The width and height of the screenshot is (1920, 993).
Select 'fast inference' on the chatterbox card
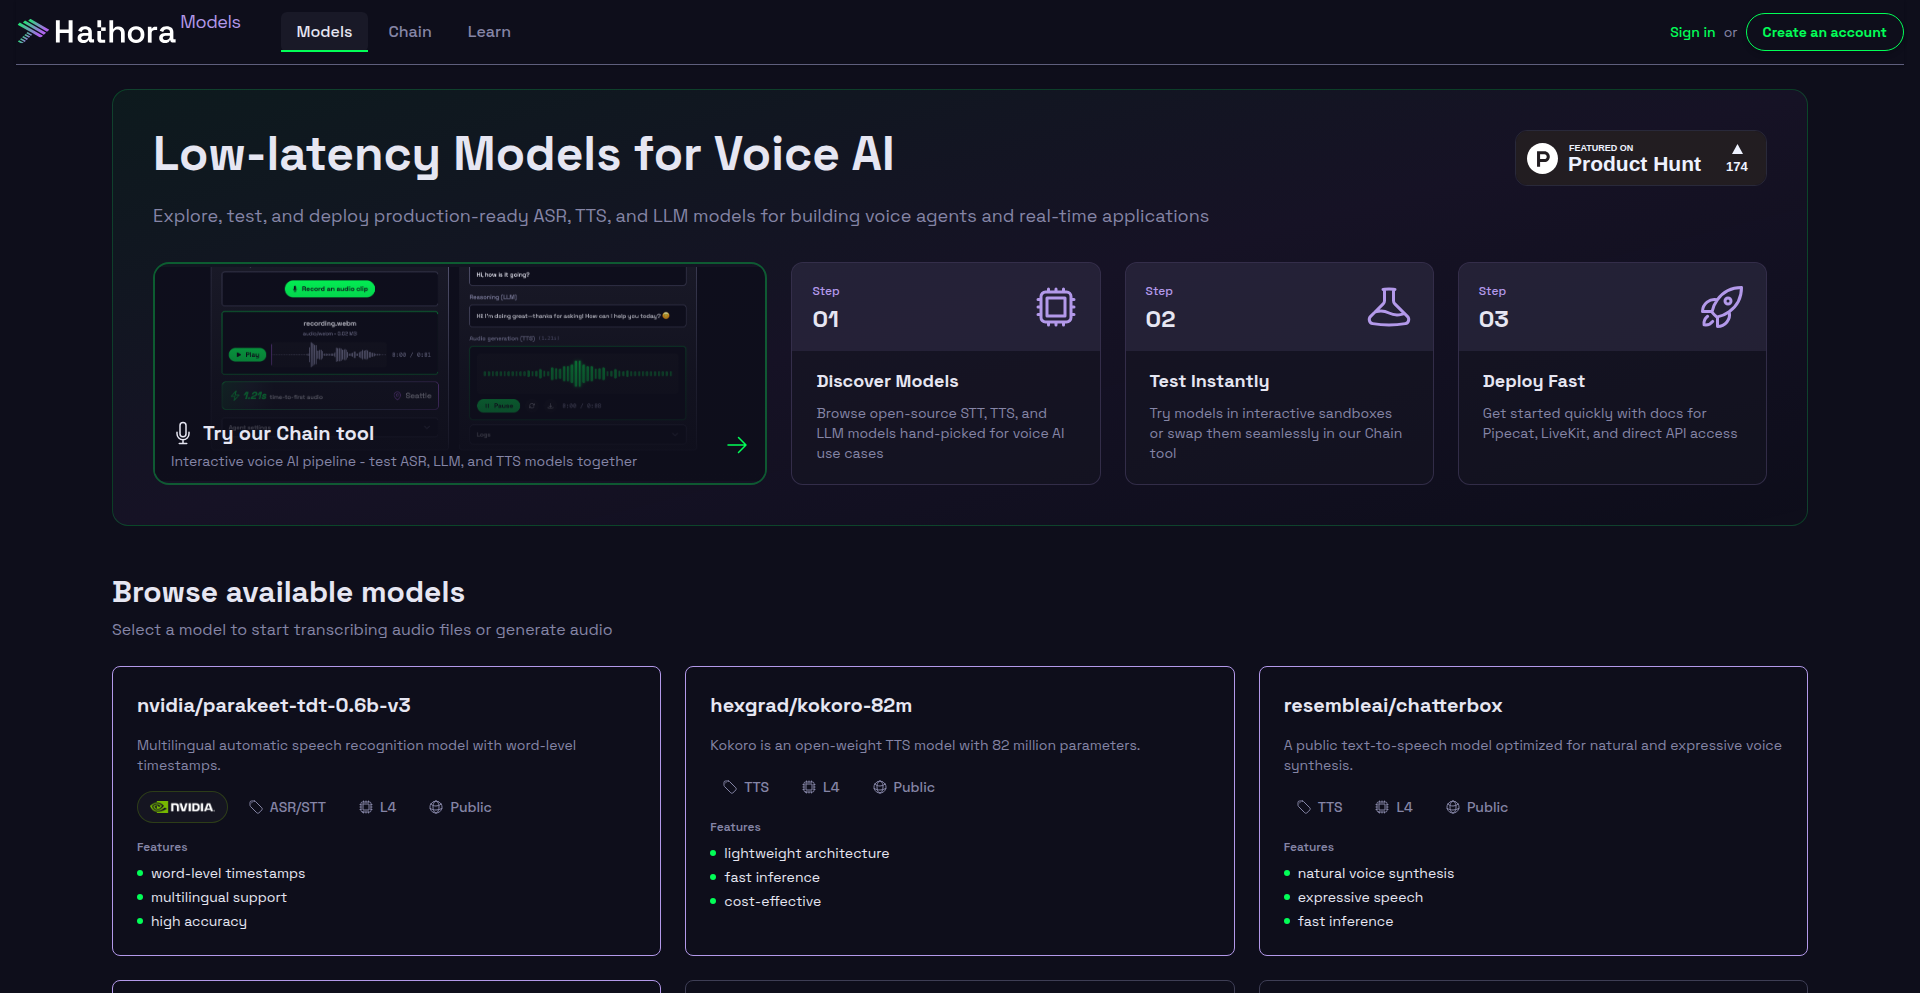tap(1345, 921)
